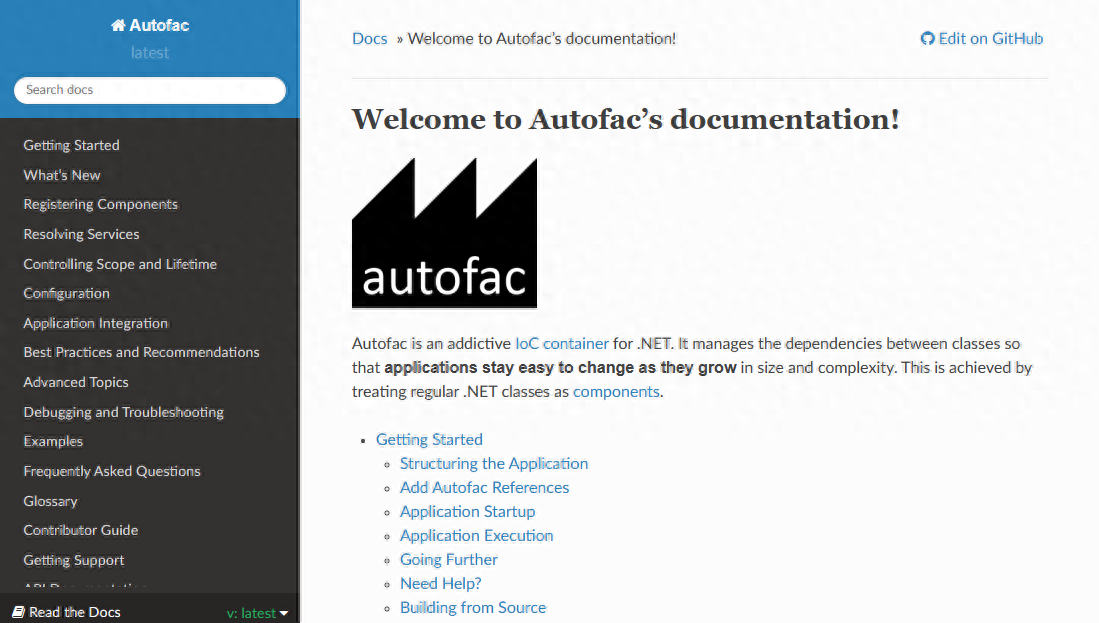The image size is (1099, 623).
Task: Click the Welcome to Autofac's documentation! heading
Action: pyautogui.click(x=625, y=119)
